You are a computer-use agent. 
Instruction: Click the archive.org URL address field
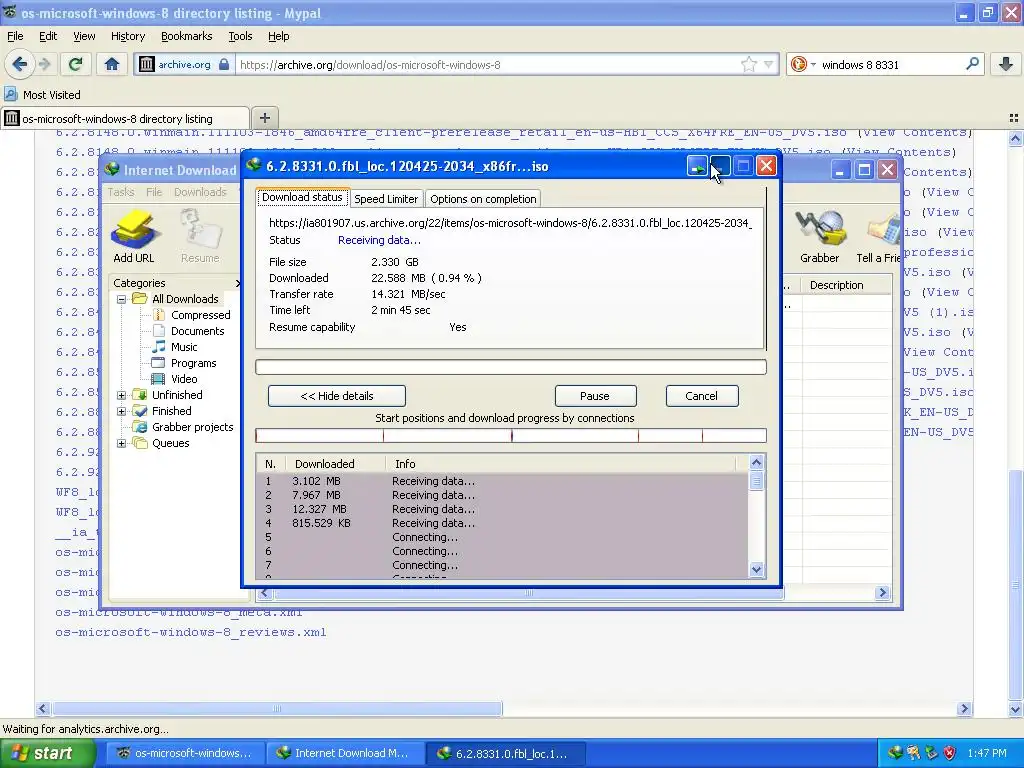[488, 64]
